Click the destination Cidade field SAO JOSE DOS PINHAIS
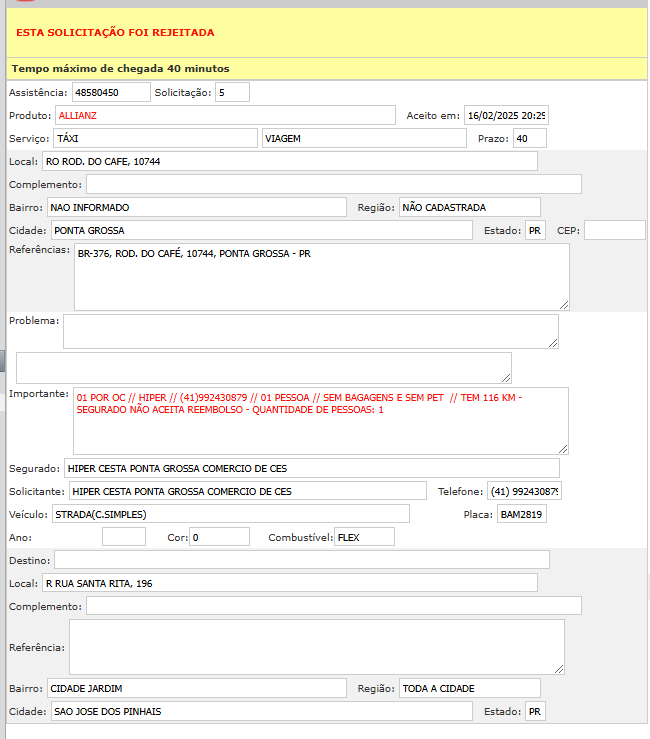The width and height of the screenshot is (650, 739). 260,711
